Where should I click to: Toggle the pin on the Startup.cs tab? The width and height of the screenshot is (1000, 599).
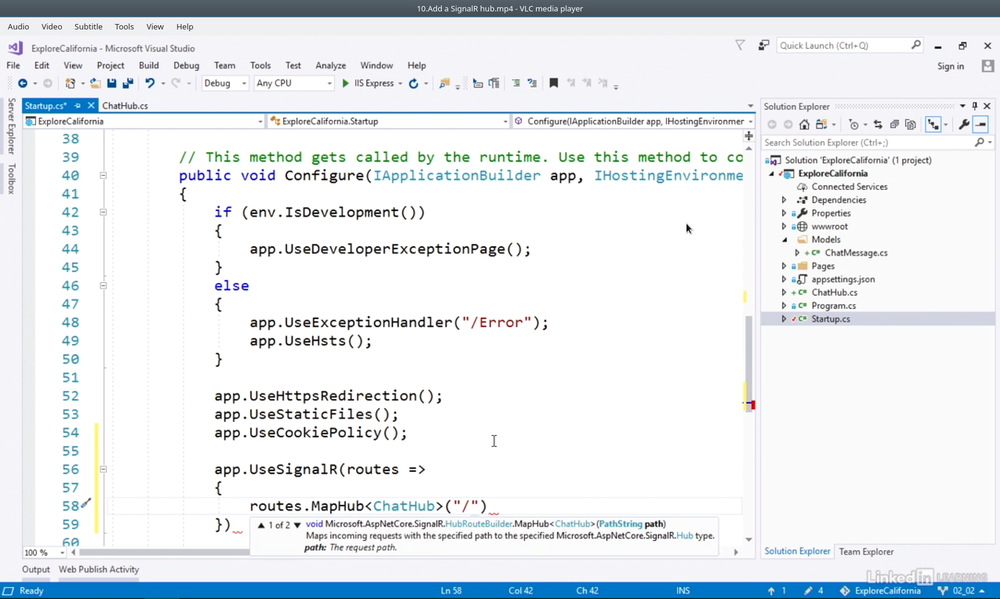[x=77, y=106]
